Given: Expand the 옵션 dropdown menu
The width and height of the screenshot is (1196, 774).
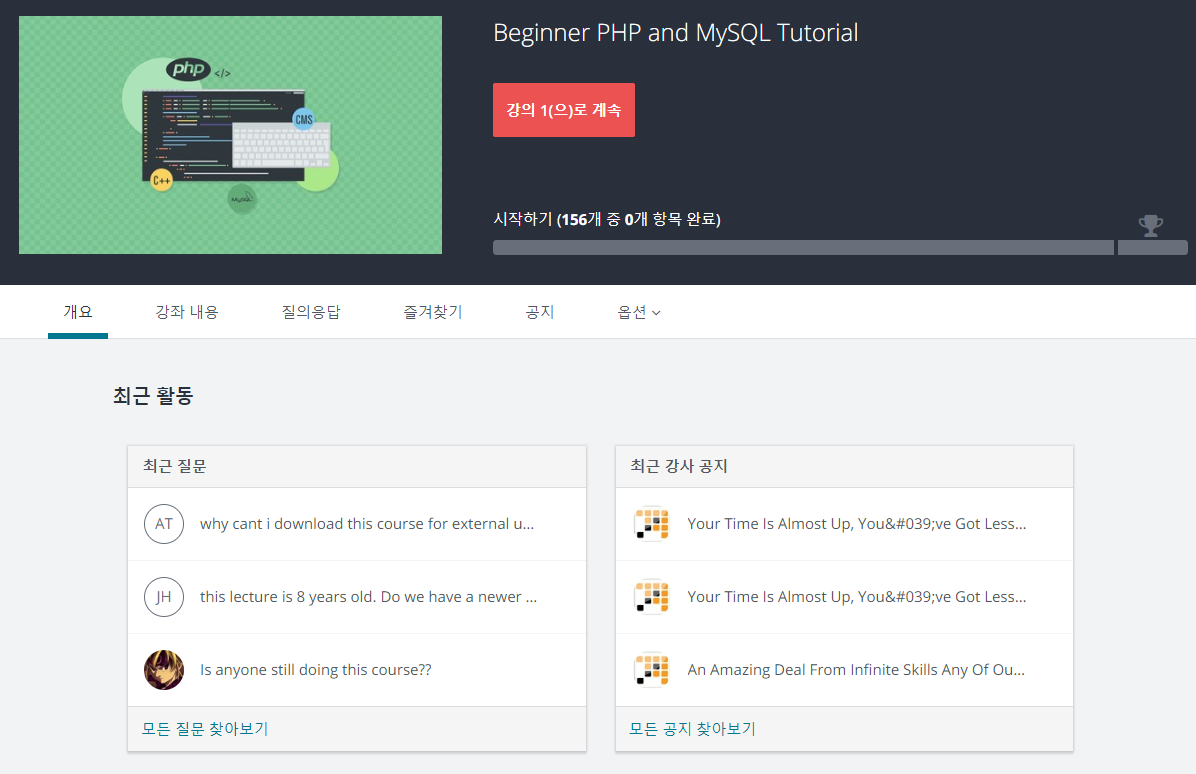Looking at the screenshot, I should (639, 312).
